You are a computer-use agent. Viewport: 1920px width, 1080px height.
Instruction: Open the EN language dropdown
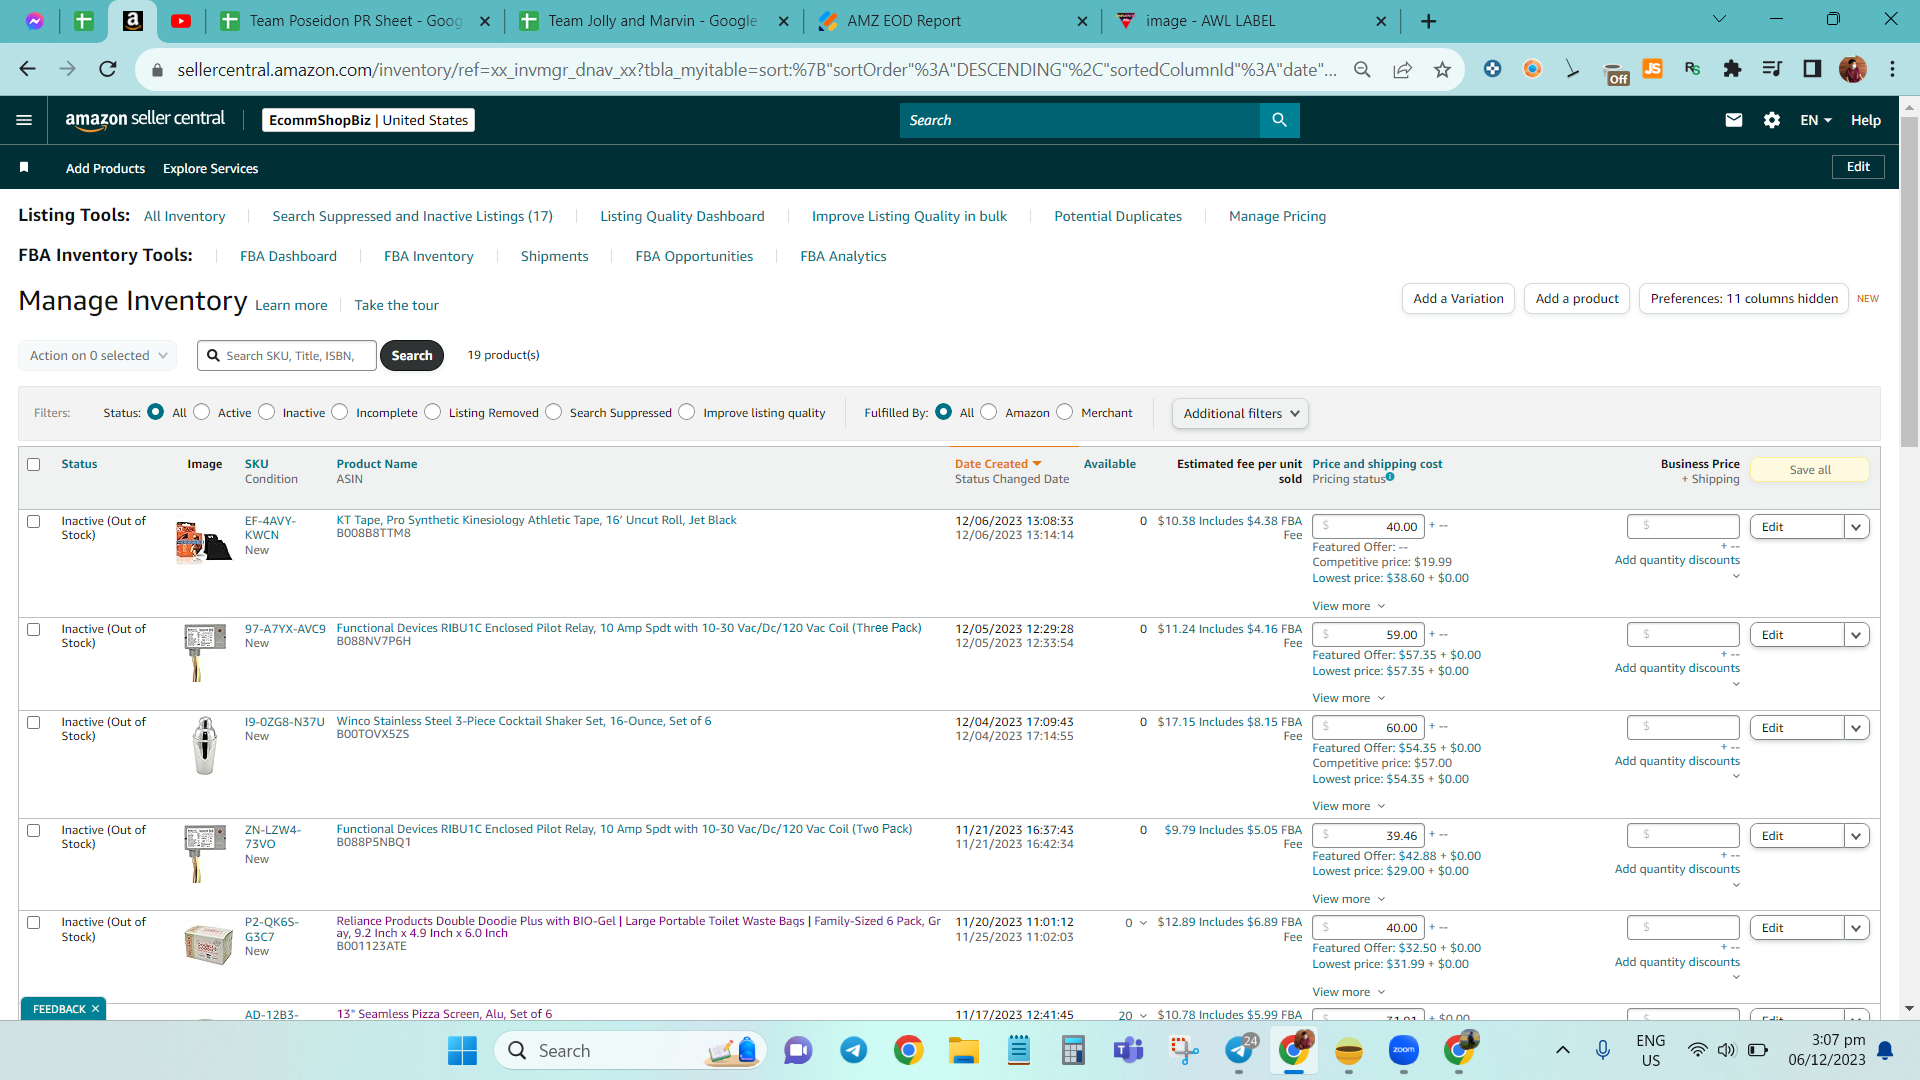pyautogui.click(x=1816, y=120)
